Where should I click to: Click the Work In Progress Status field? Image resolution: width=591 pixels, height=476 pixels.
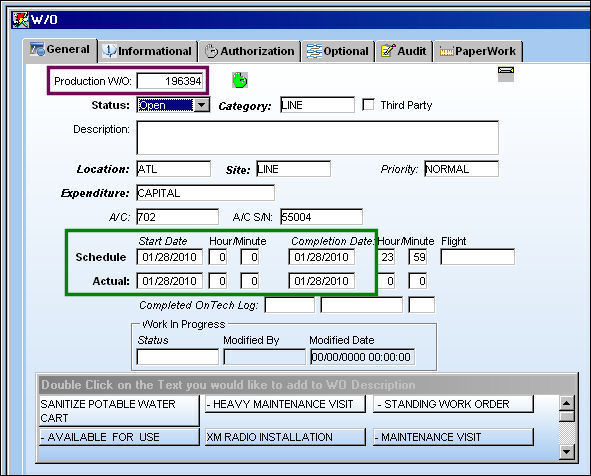(178, 357)
